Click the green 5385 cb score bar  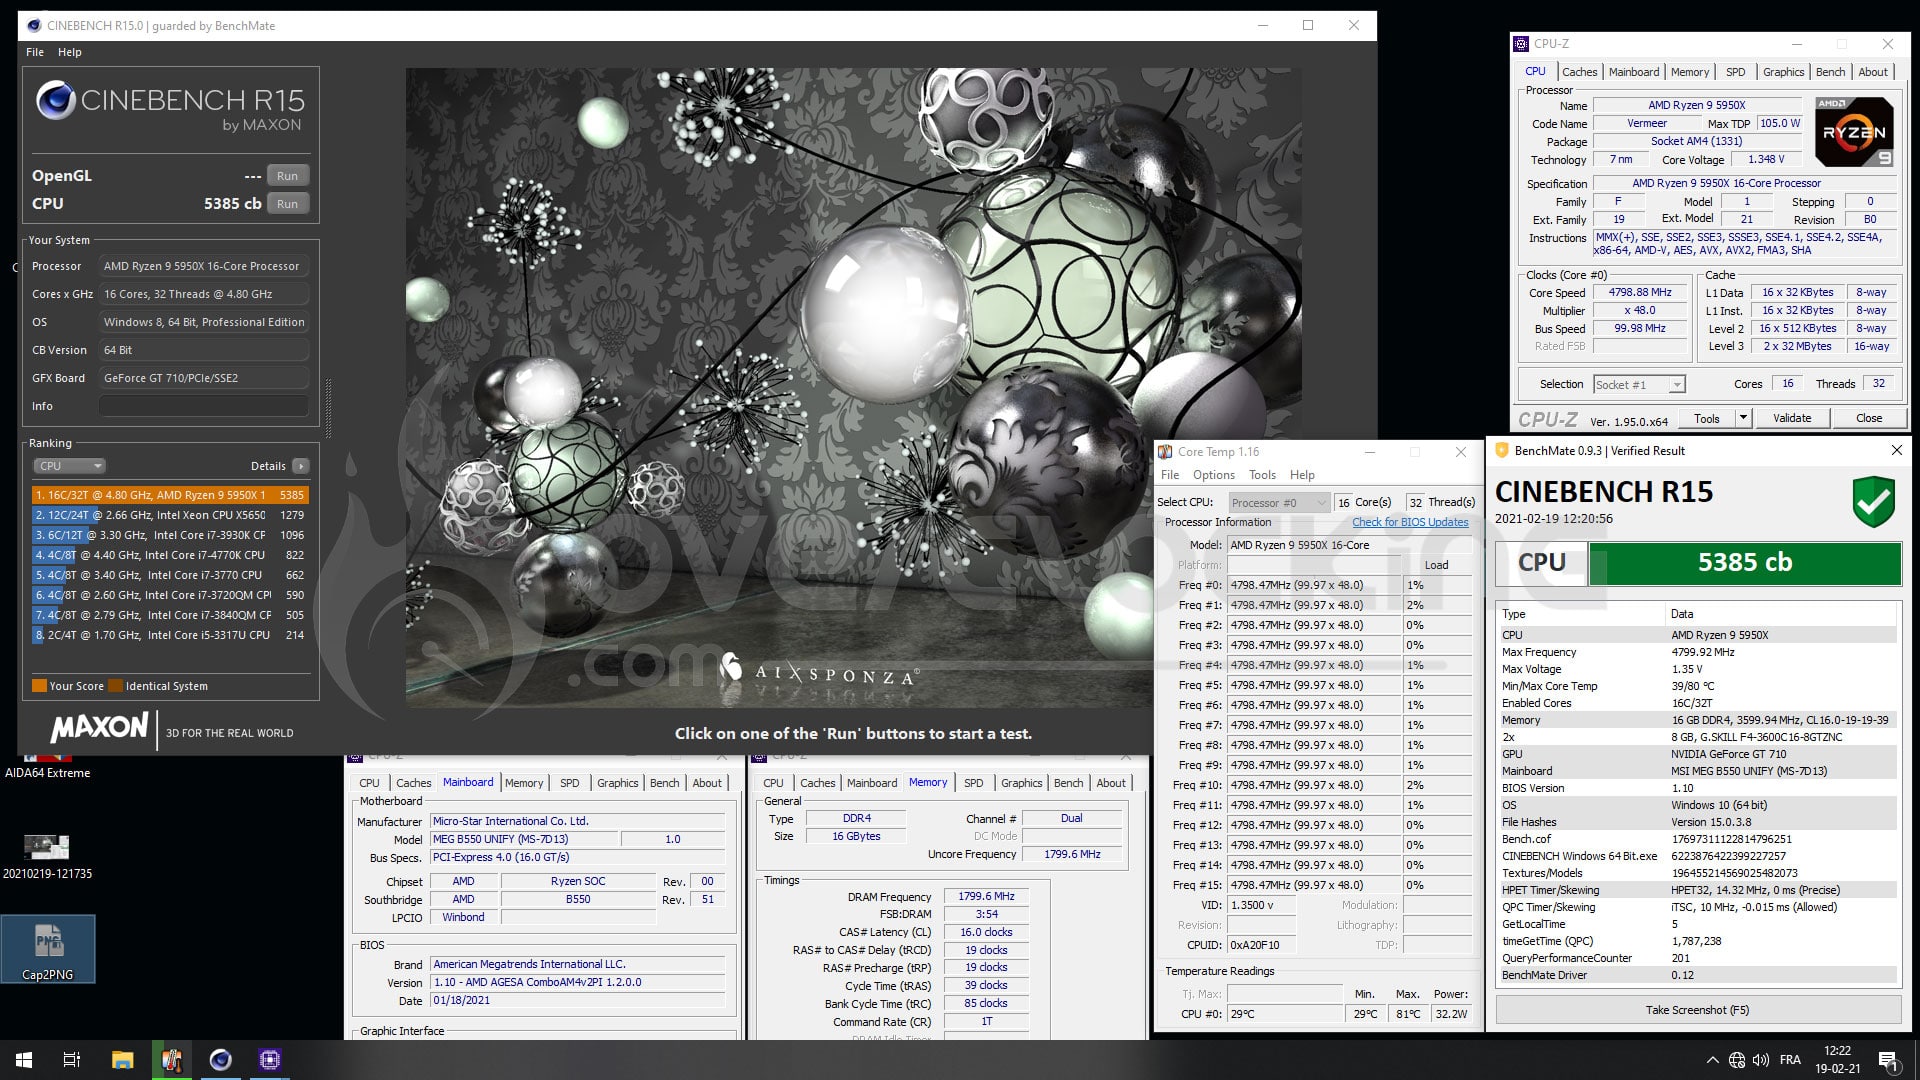[1745, 563]
